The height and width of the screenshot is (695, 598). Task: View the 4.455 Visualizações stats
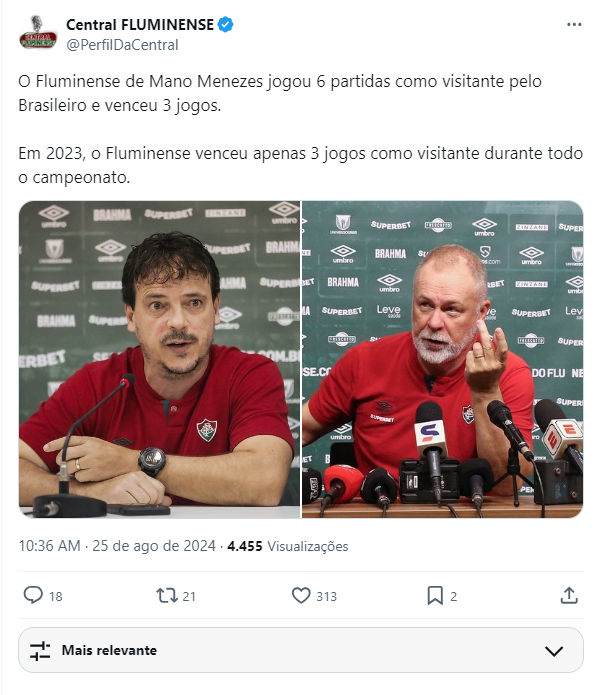(288, 546)
